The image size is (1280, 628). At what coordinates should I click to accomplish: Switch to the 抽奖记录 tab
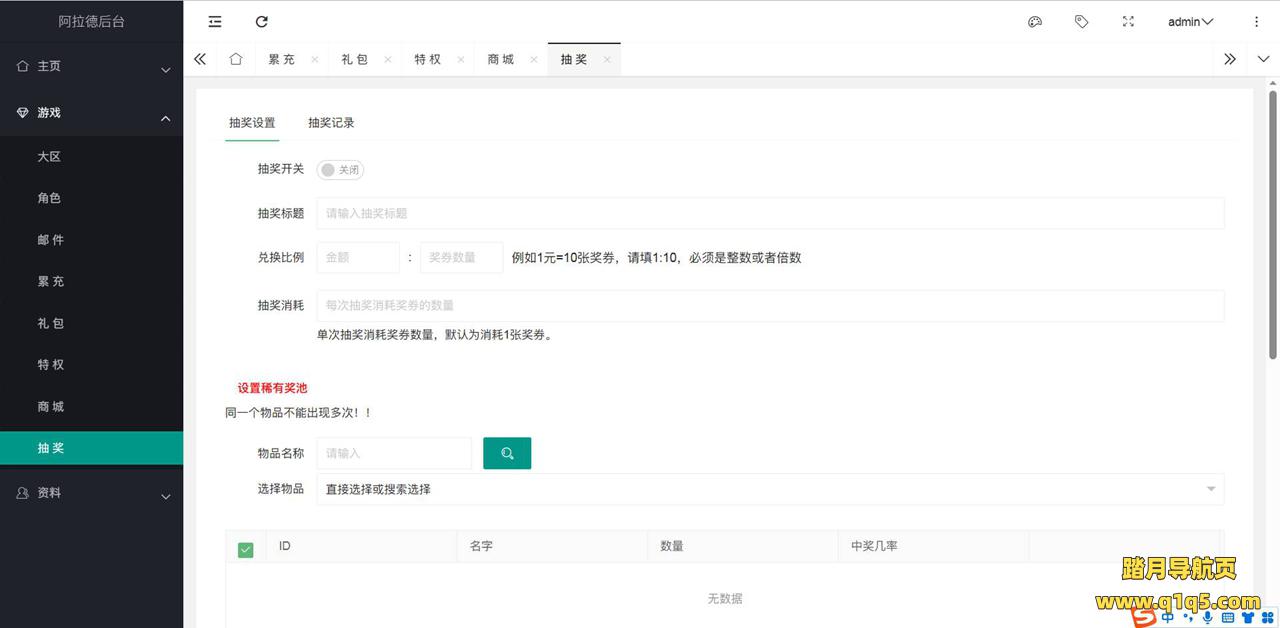coord(331,123)
